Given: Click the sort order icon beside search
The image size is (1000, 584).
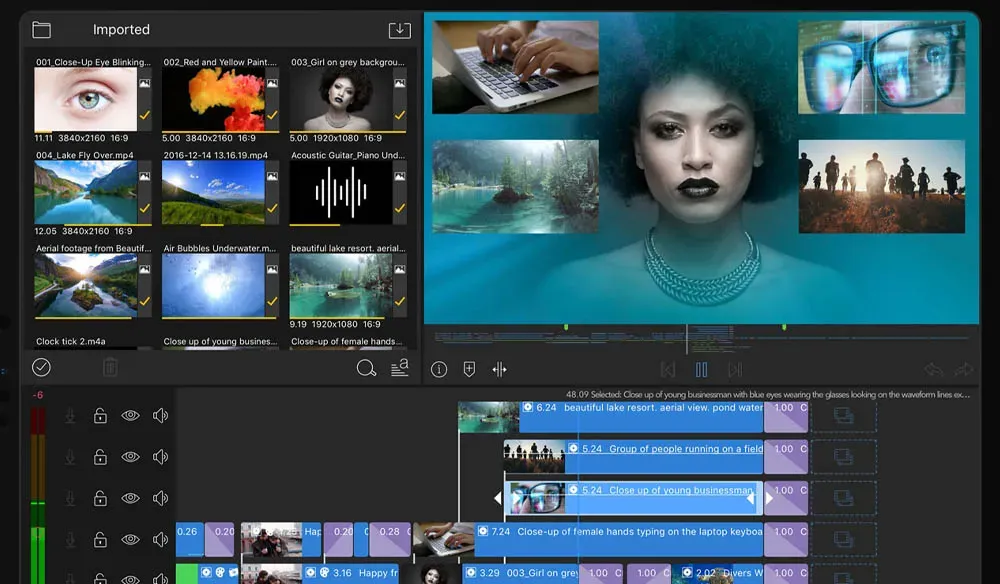Looking at the screenshot, I should point(397,367).
